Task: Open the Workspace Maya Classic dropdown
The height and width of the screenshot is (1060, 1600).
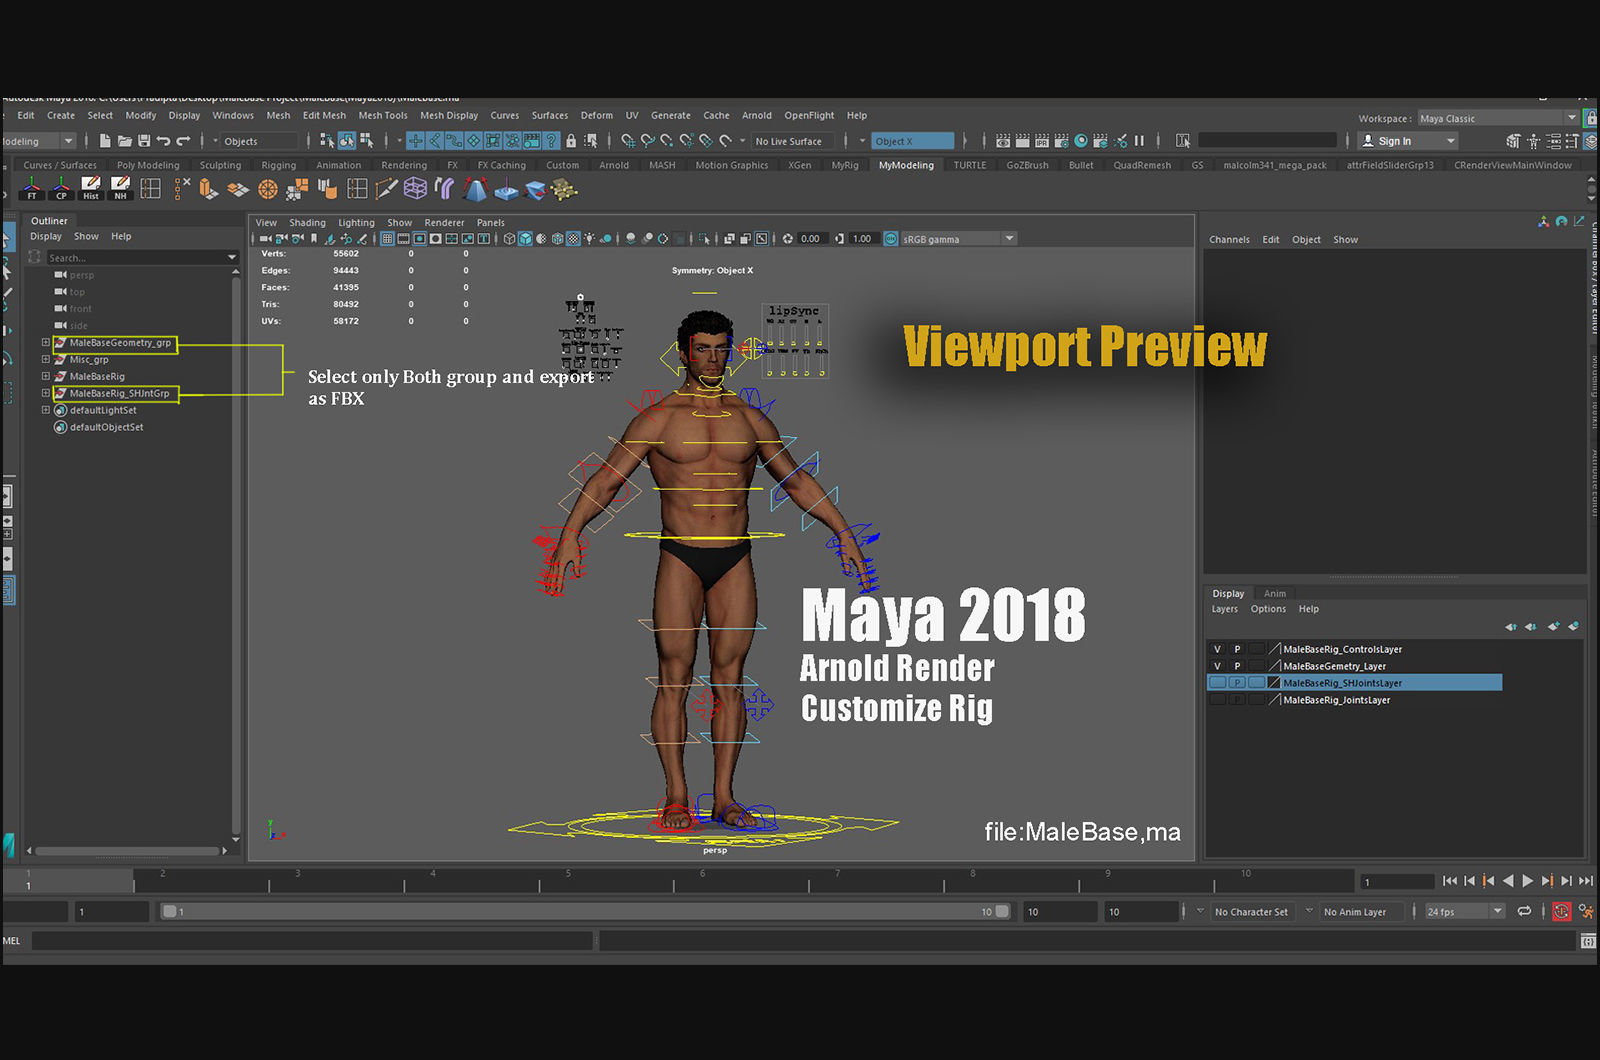Action: (x=1497, y=118)
